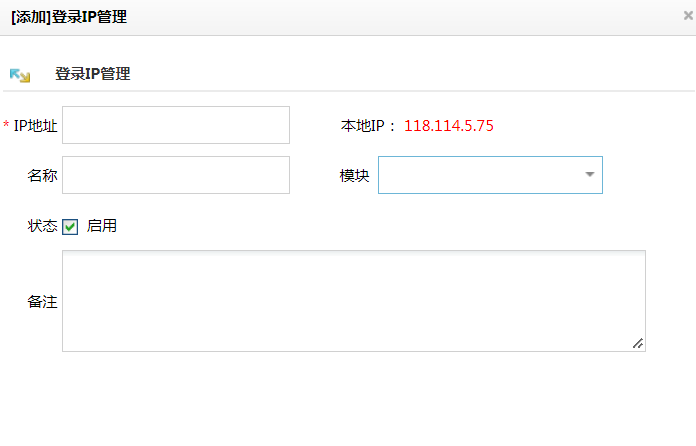
Task: Click the IP地址 field label
Action: (x=36, y=126)
